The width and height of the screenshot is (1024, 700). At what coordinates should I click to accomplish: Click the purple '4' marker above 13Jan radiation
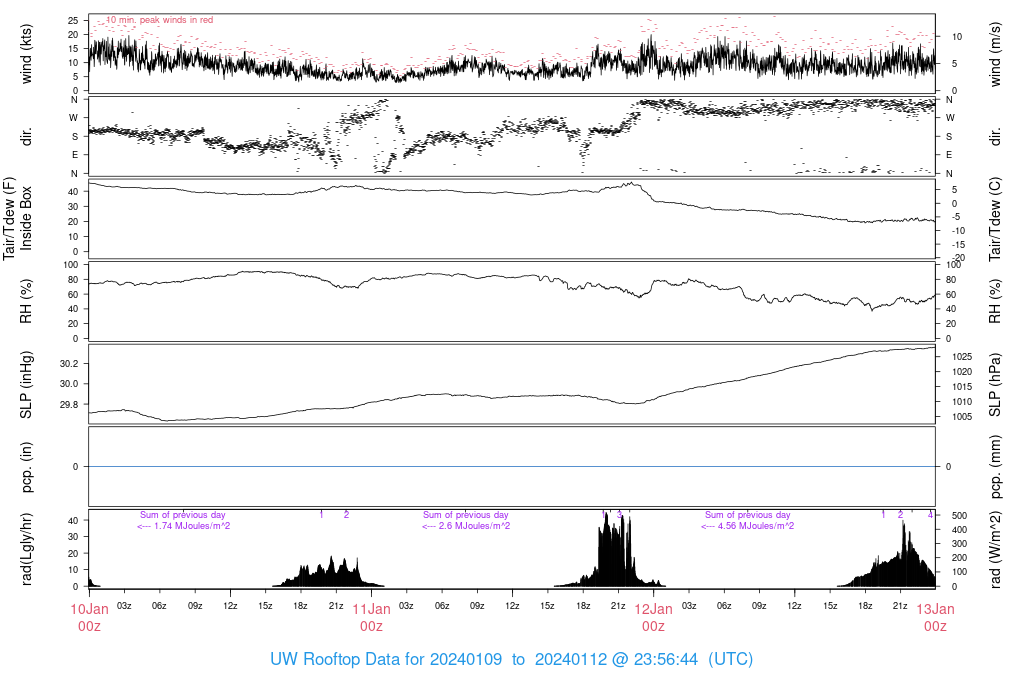931,515
